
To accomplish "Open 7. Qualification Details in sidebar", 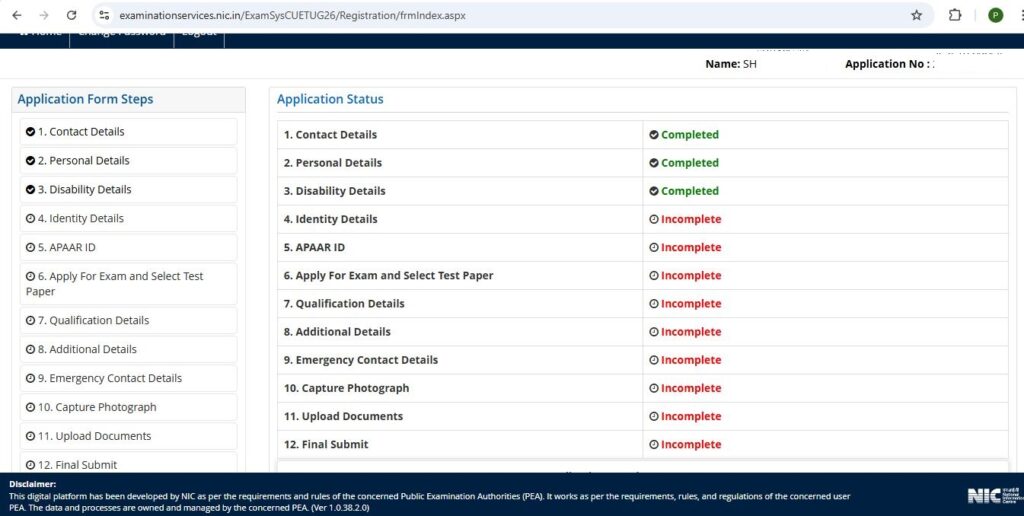I will pyautogui.click(x=128, y=321).
